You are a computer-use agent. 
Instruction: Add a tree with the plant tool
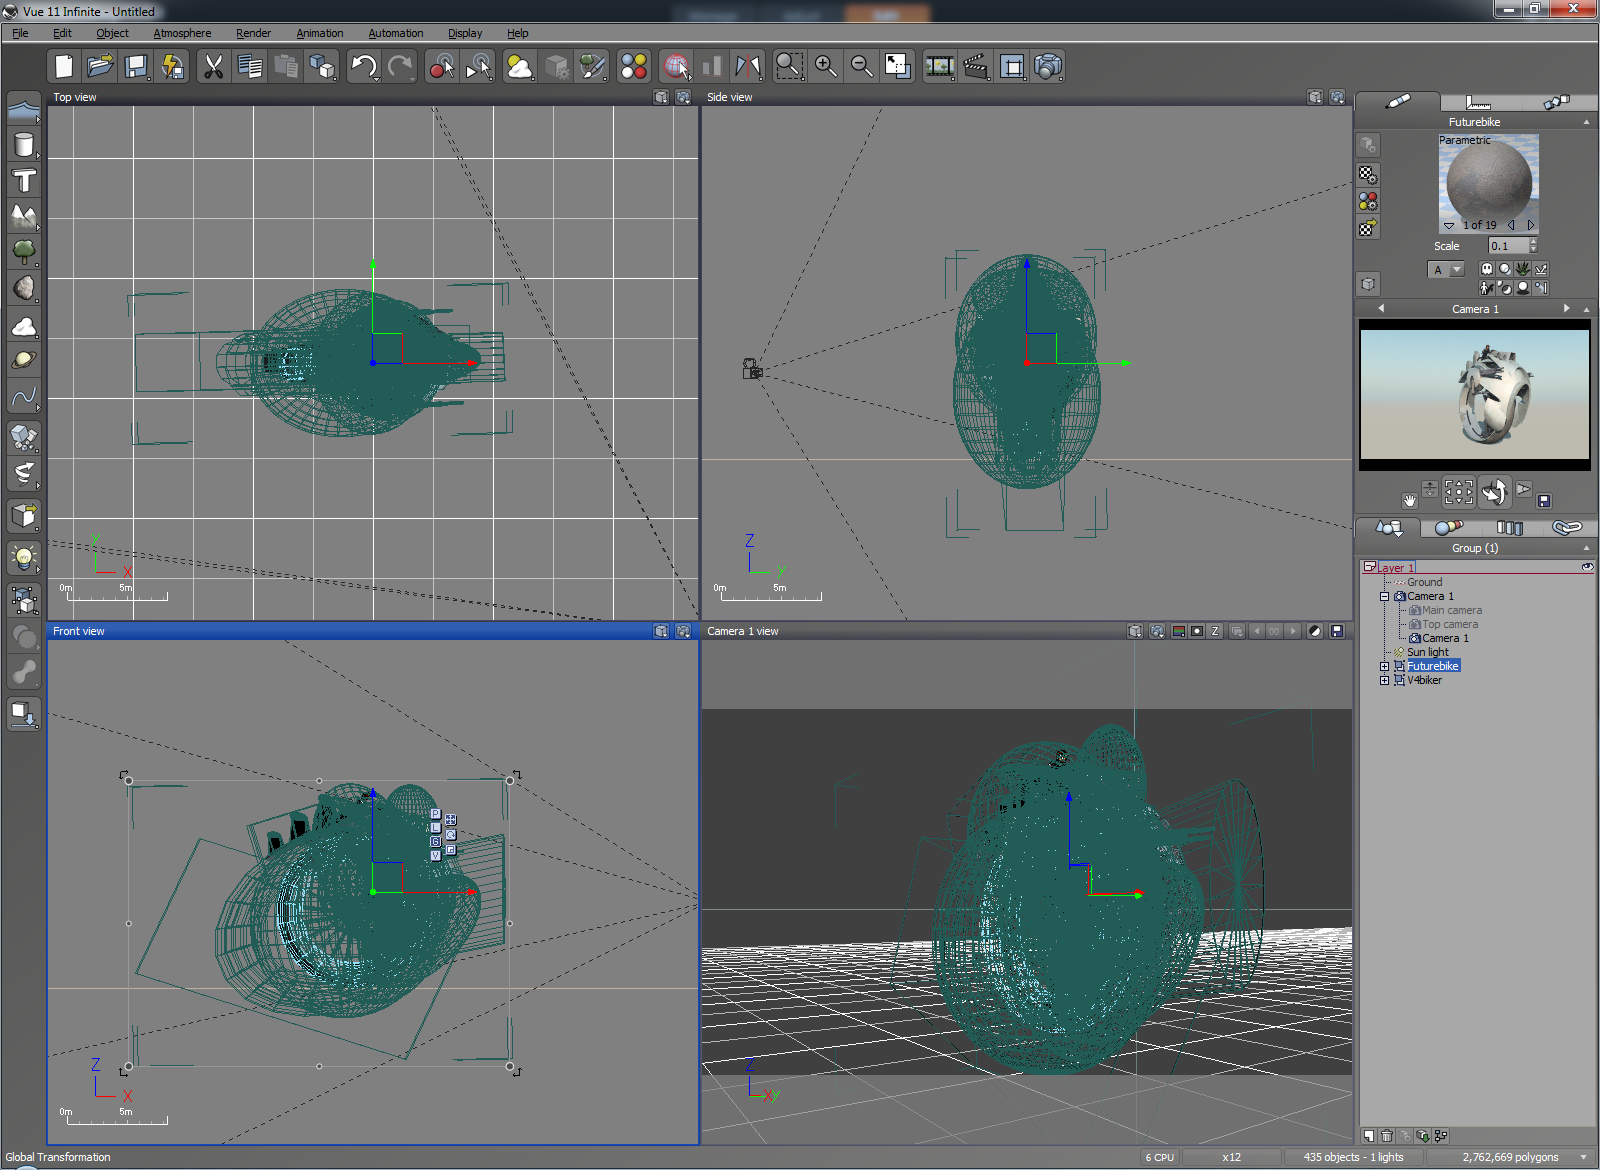tap(23, 250)
